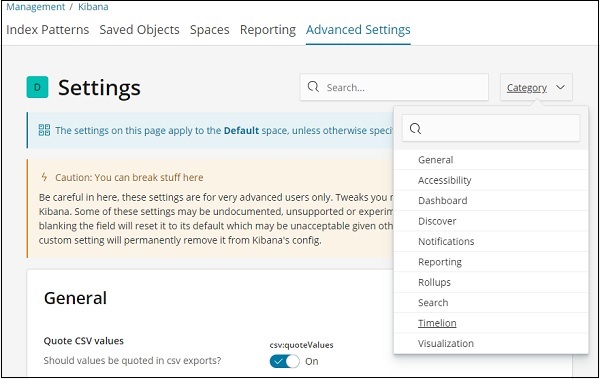Click into the Settings Search field
Viewport: 600px width, 379px height.
click(394, 87)
